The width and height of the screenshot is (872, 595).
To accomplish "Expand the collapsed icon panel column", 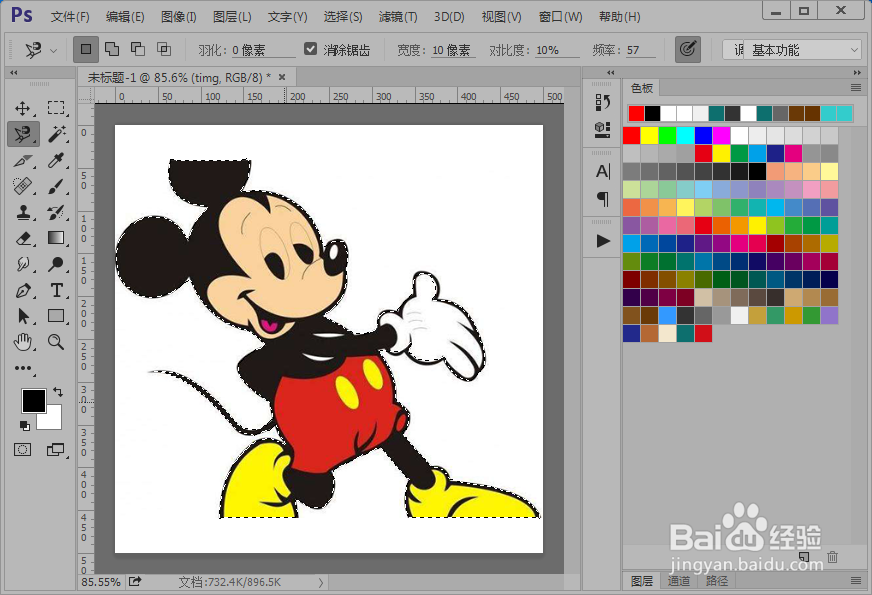I will click(x=611, y=72).
